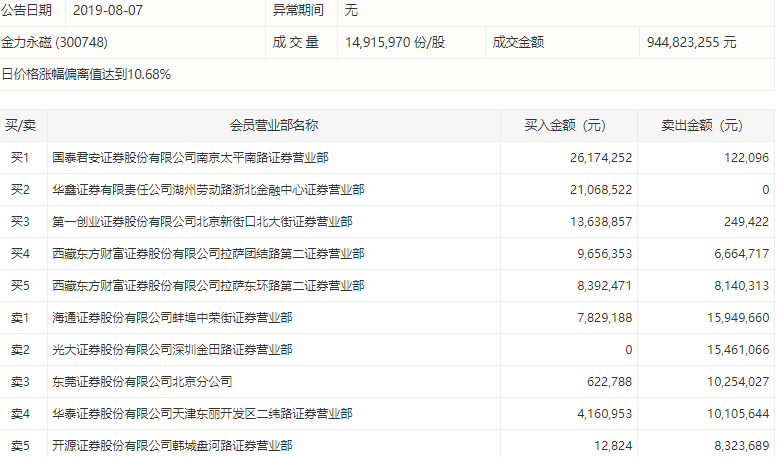The width and height of the screenshot is (777, 457).
Task: Select 开源证券韩城盘河路证券营业部 name
Action: (172, 446)
